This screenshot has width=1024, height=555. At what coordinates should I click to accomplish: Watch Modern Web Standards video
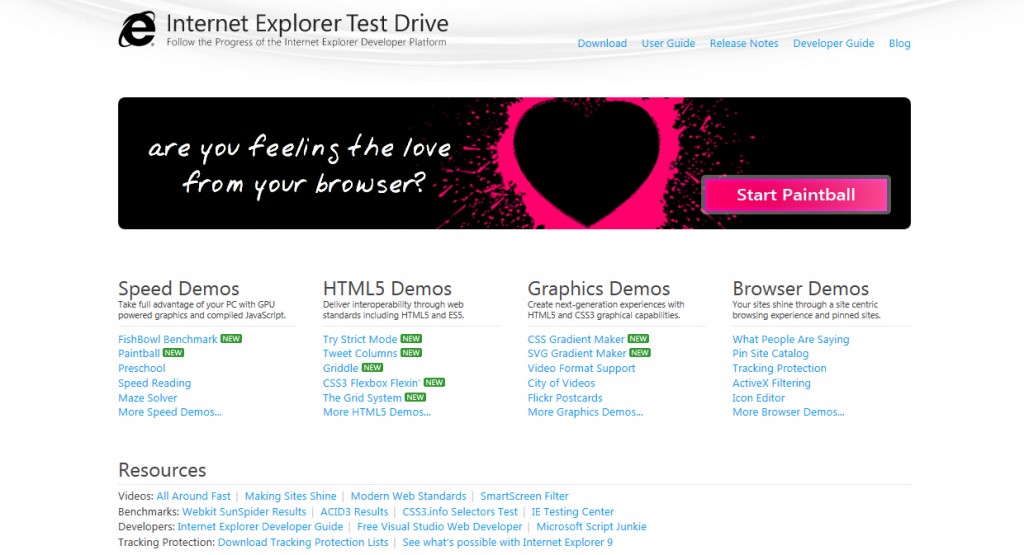[x=409, y=496]
